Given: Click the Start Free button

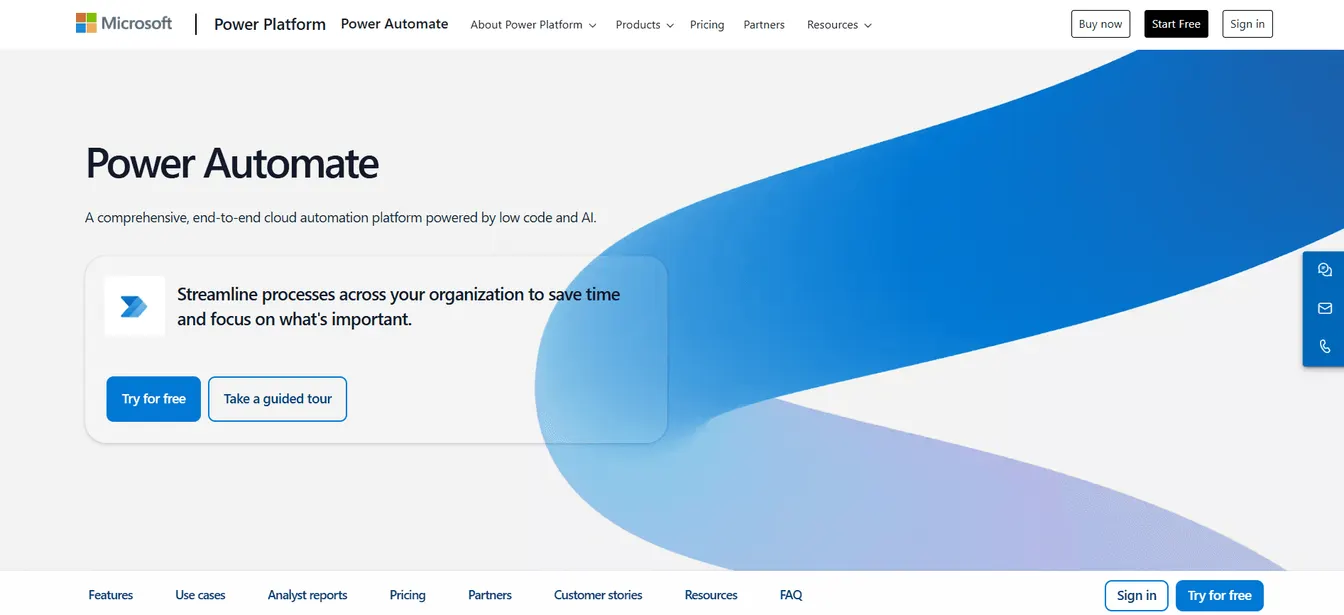Looking at the screenshot, I should tap(1176, 24).
